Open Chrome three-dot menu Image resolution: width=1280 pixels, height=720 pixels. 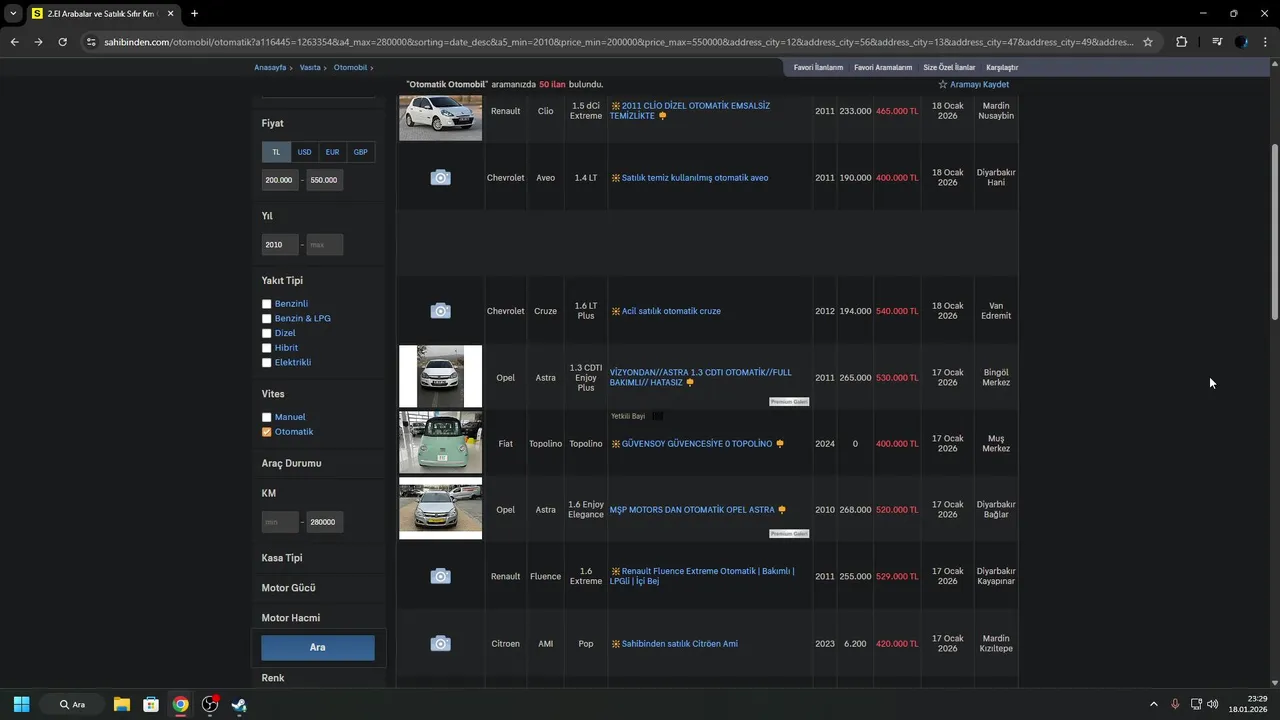[1265, 42]
